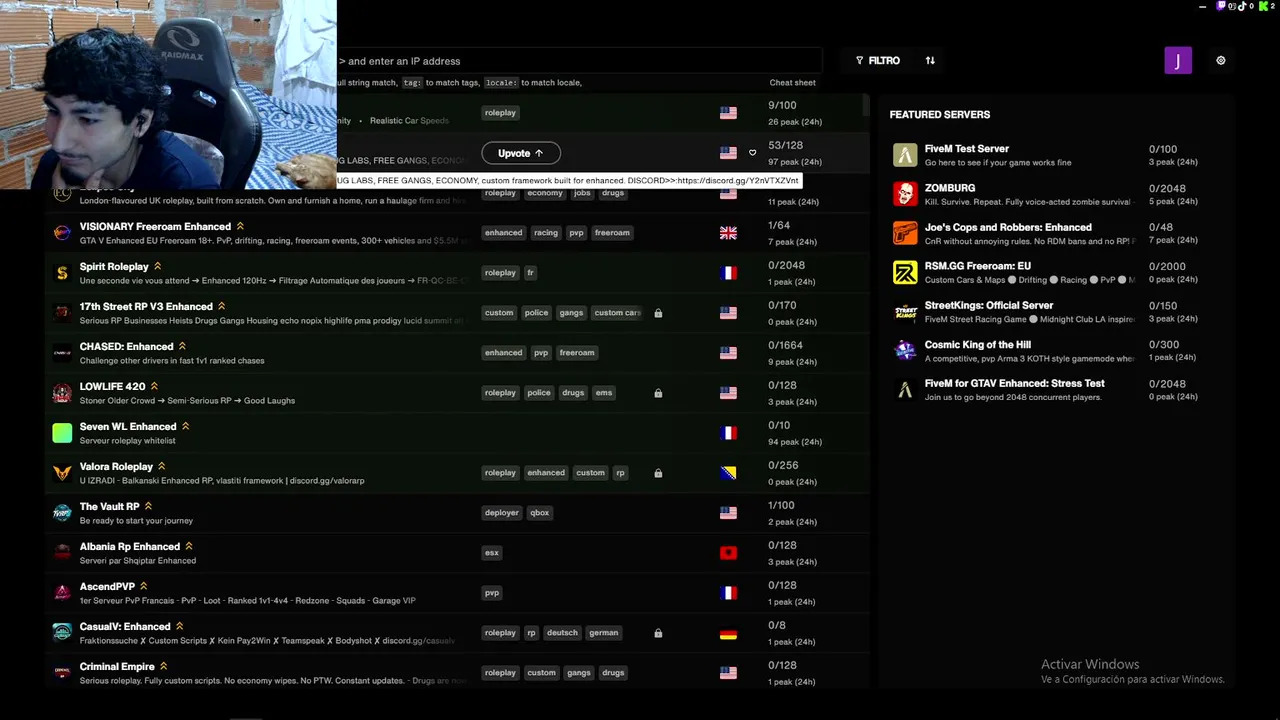1280x720 pixels.
Task: Open Joe's Cops and Robbers: Enhanced
Action: coord(1008,228)
